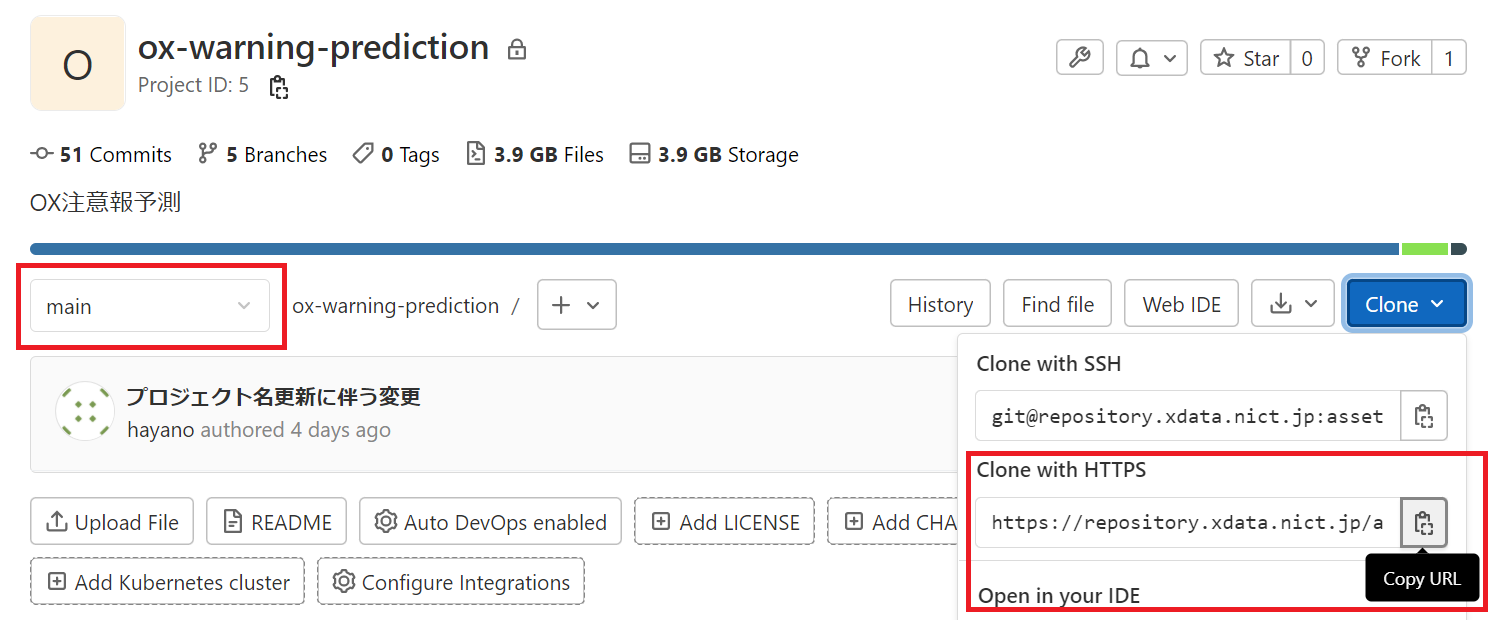The image size is (1499, 620).
Task: Select Upload File
Action: [x=111, y=521]
